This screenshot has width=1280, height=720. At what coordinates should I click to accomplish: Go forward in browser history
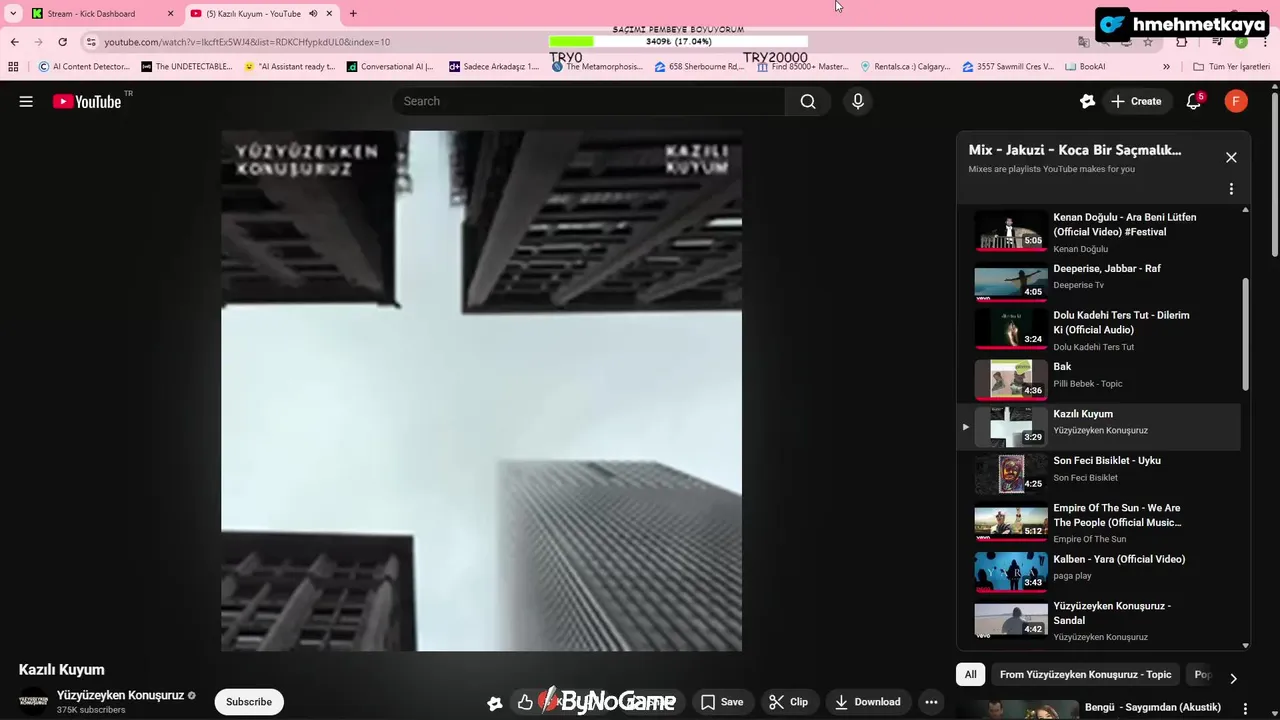(x=38, y=42)
